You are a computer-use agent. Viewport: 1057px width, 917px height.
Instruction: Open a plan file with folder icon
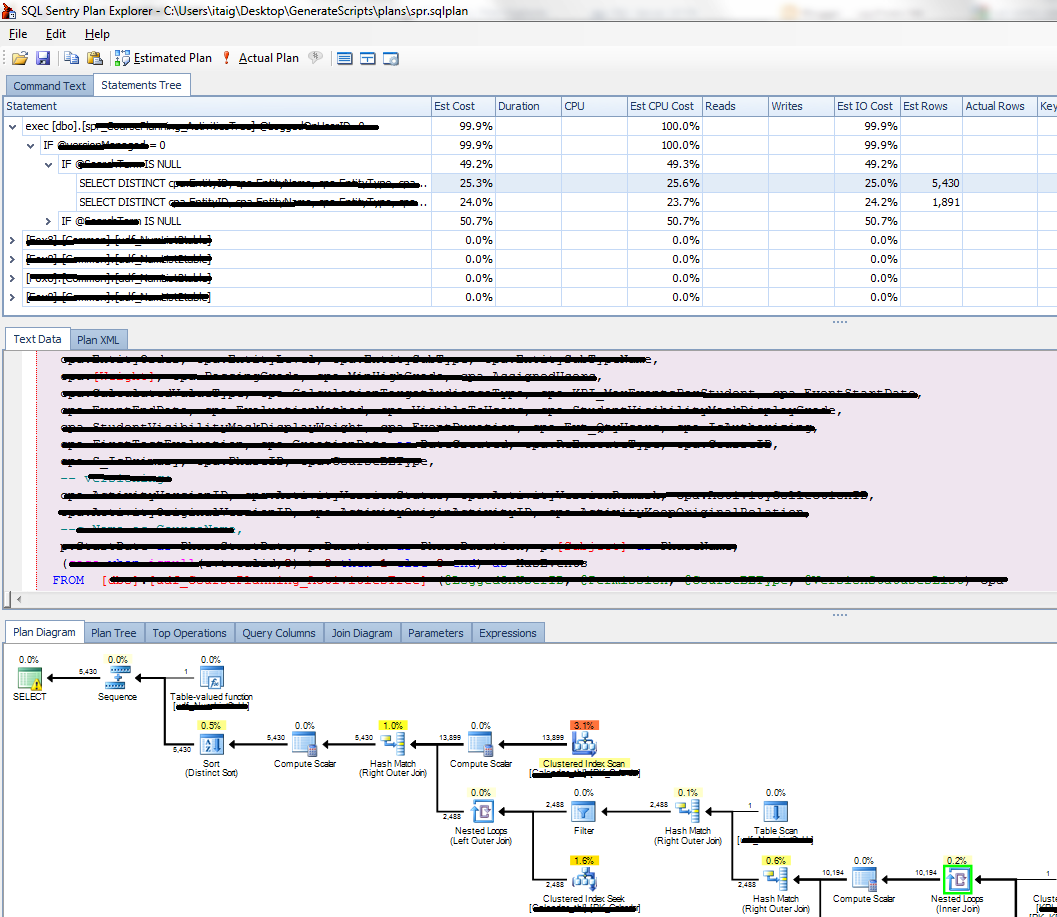click(20, 59)
